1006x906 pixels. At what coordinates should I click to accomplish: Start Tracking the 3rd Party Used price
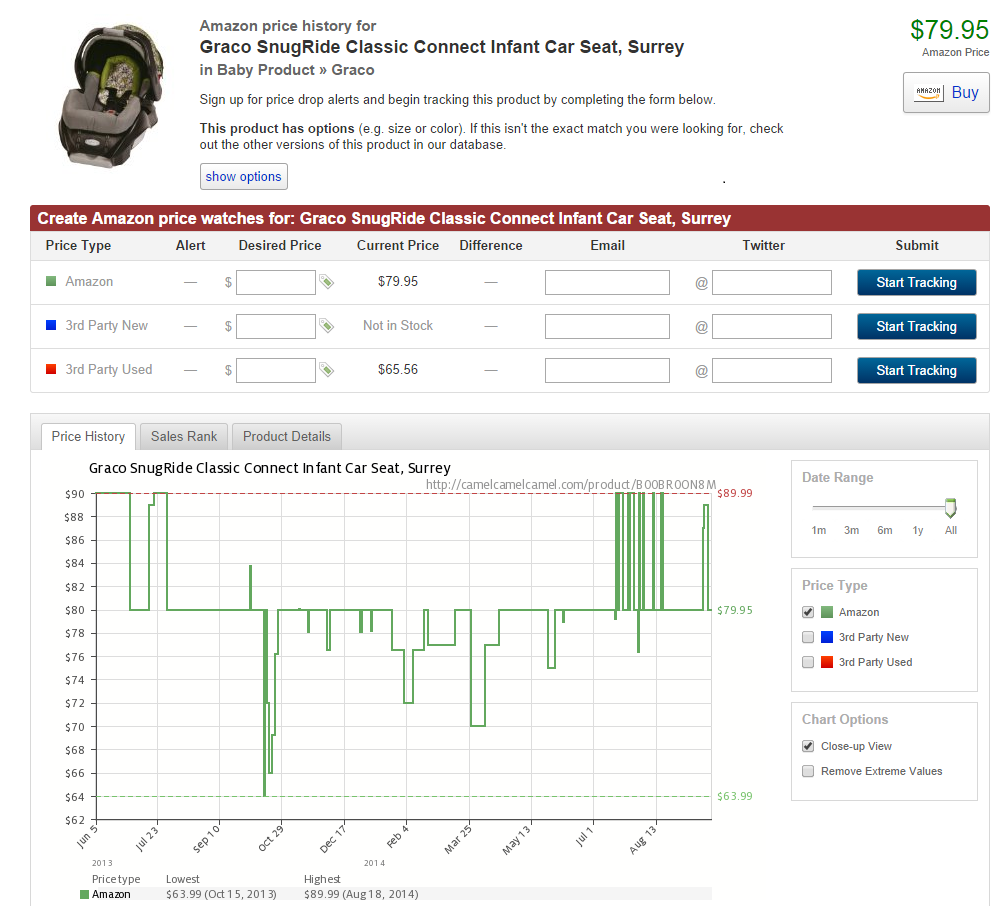(917, 370)
